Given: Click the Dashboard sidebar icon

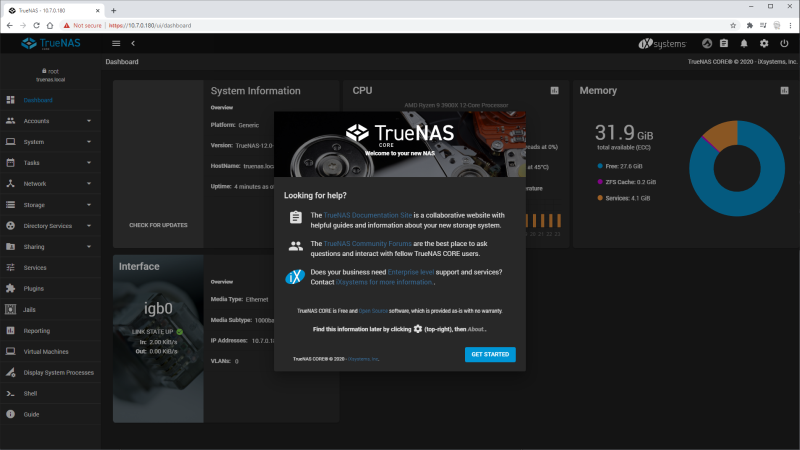Looking at the screenshot, I should (x=10, y=100).
